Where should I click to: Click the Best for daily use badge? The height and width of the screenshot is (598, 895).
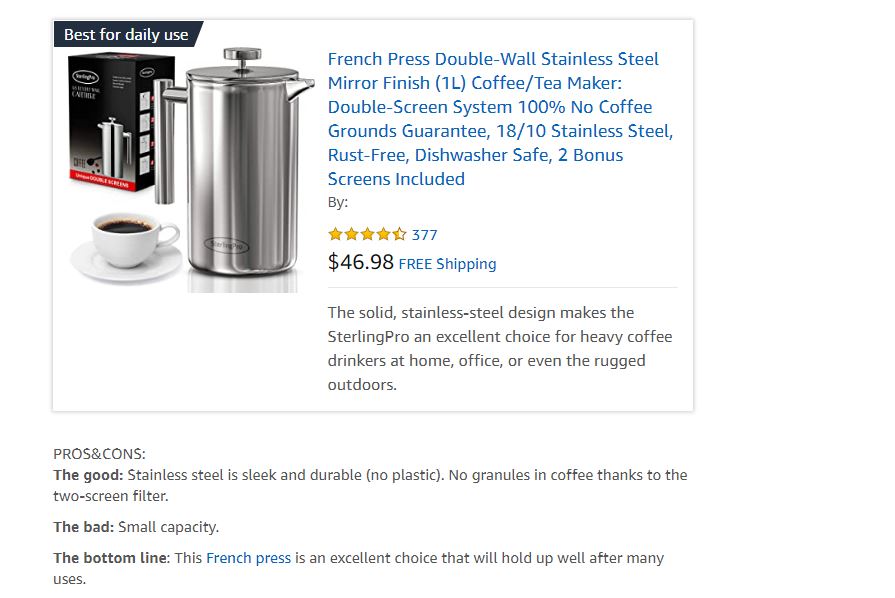126,34
